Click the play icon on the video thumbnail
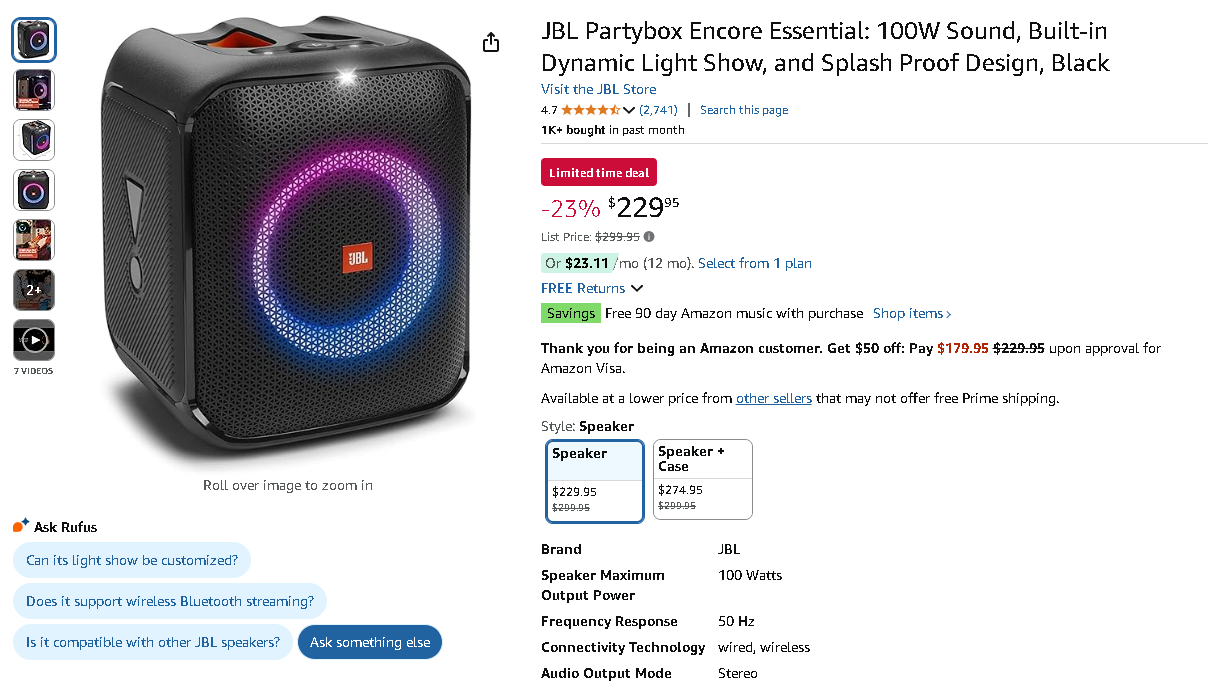Viewport: 1216px width, 686px height. (33, 340)
